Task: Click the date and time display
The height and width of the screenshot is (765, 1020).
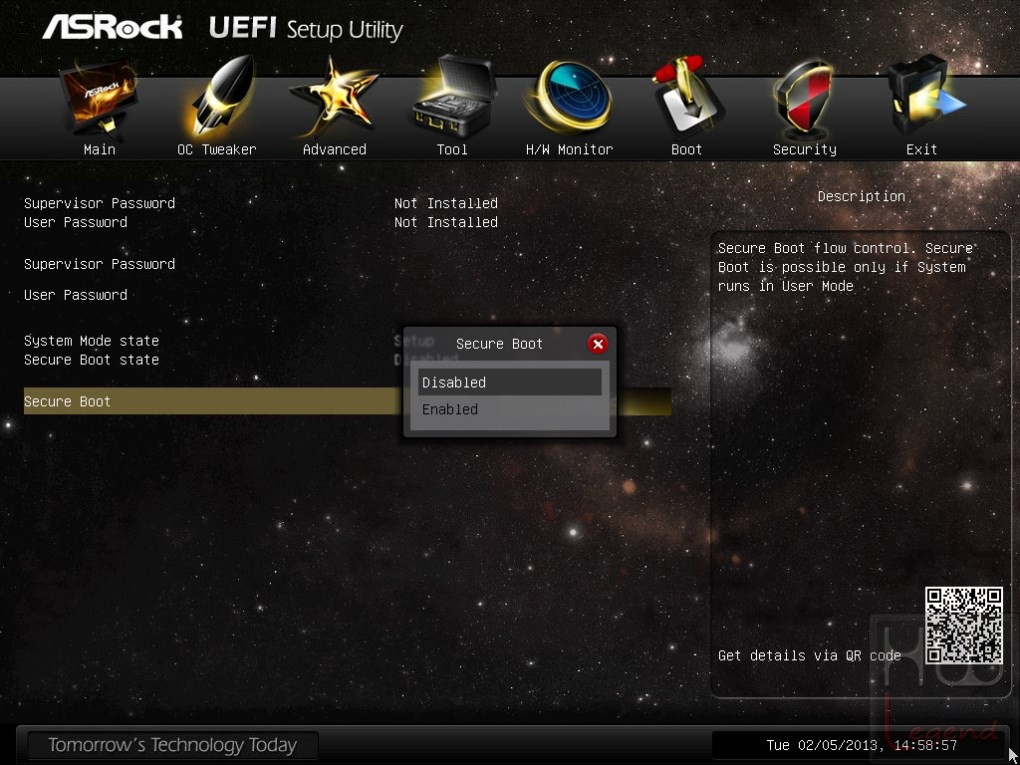Action: click(862, 745)
